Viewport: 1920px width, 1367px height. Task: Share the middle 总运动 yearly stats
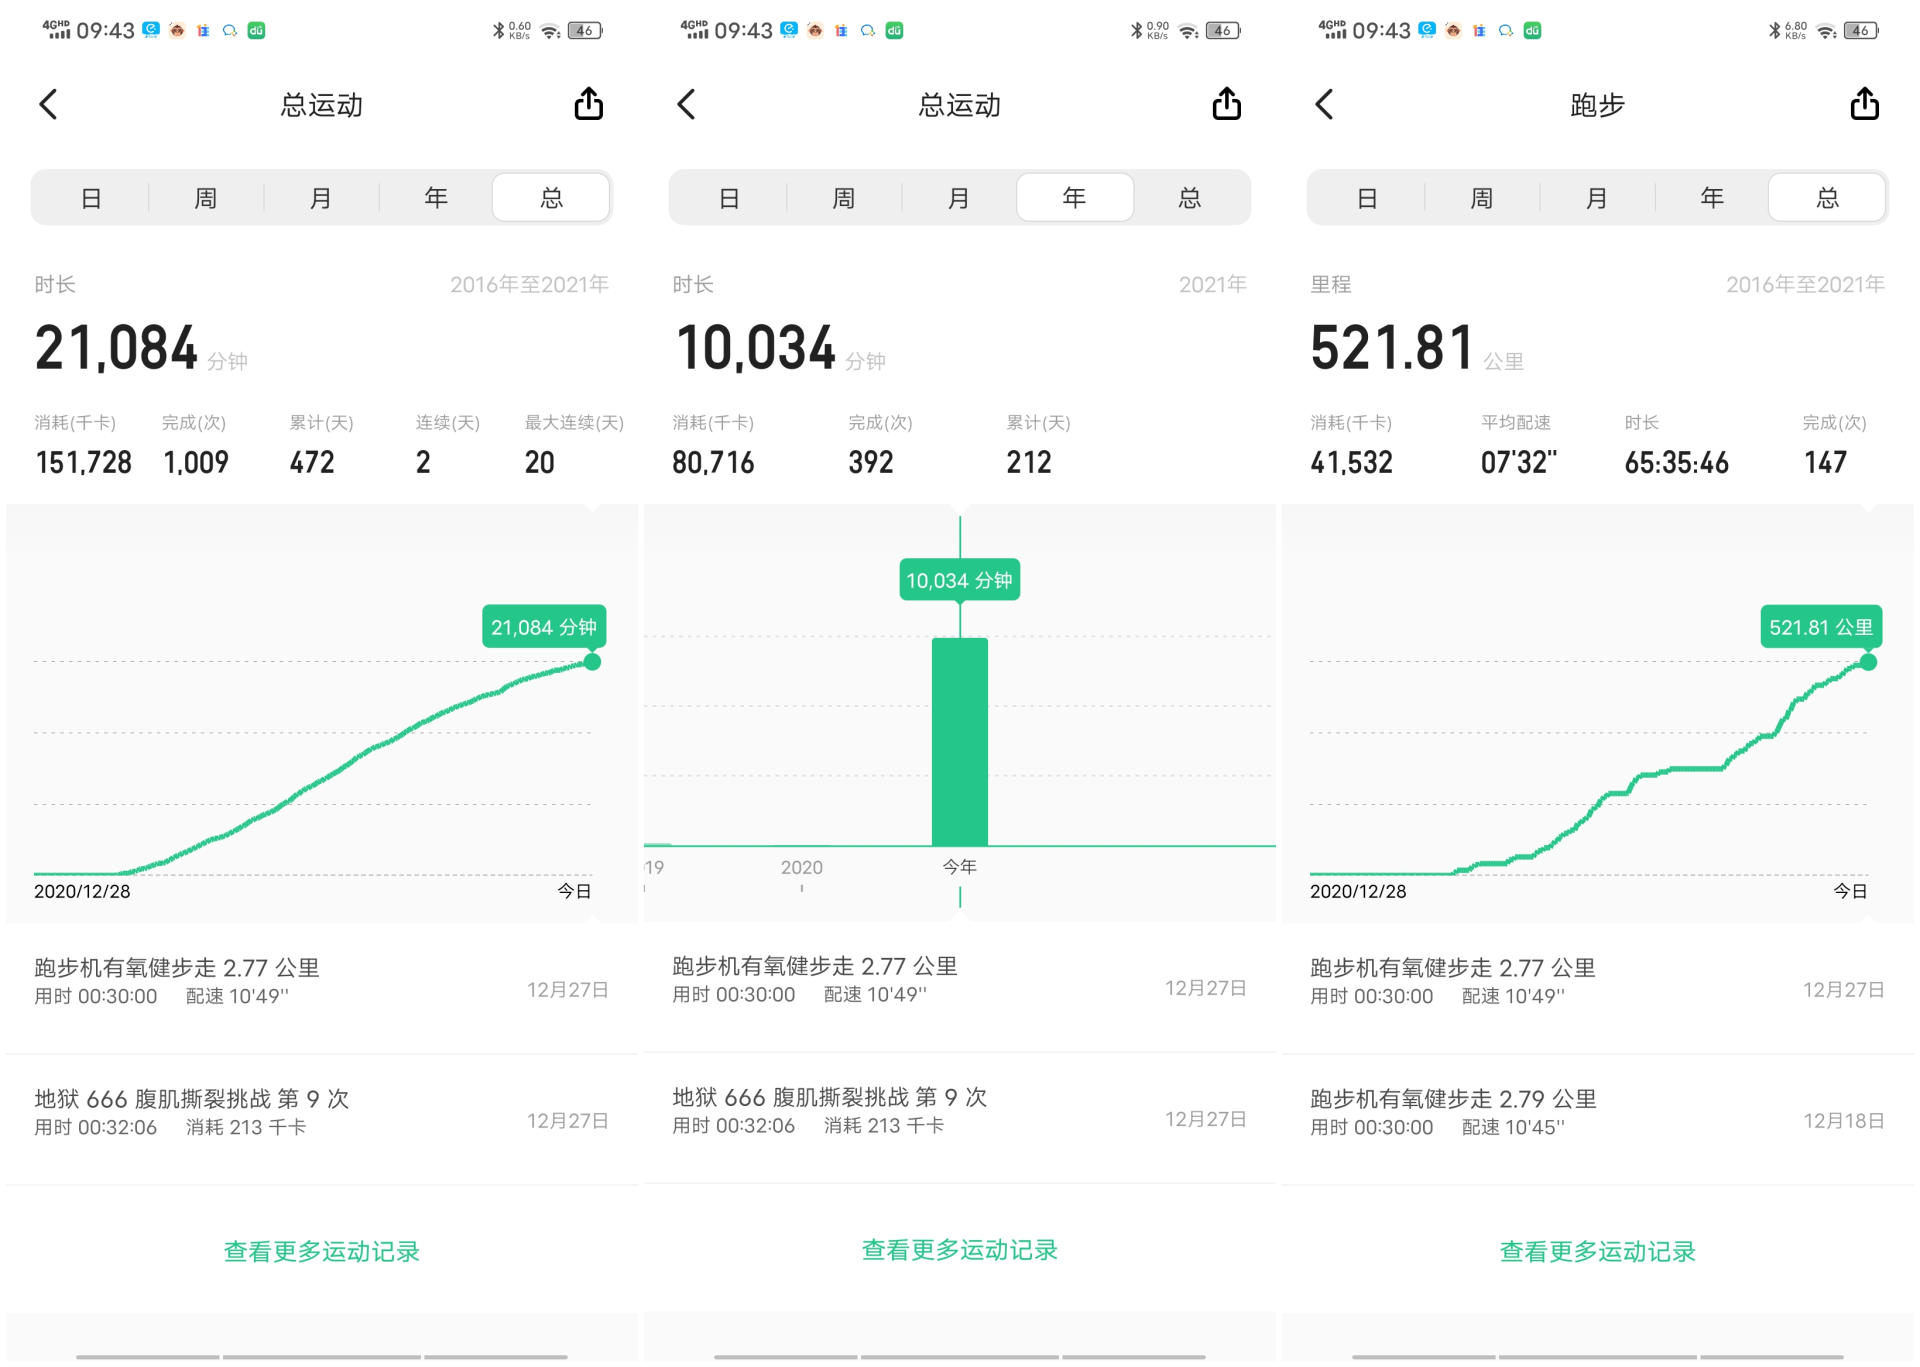(x=1227, y=103)
